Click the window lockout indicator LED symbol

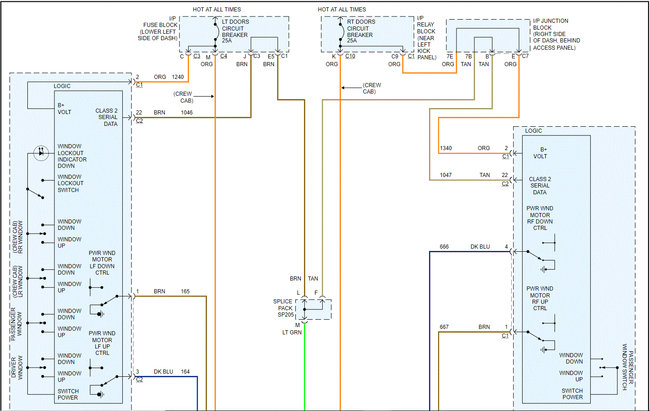(x=41, y=153)
